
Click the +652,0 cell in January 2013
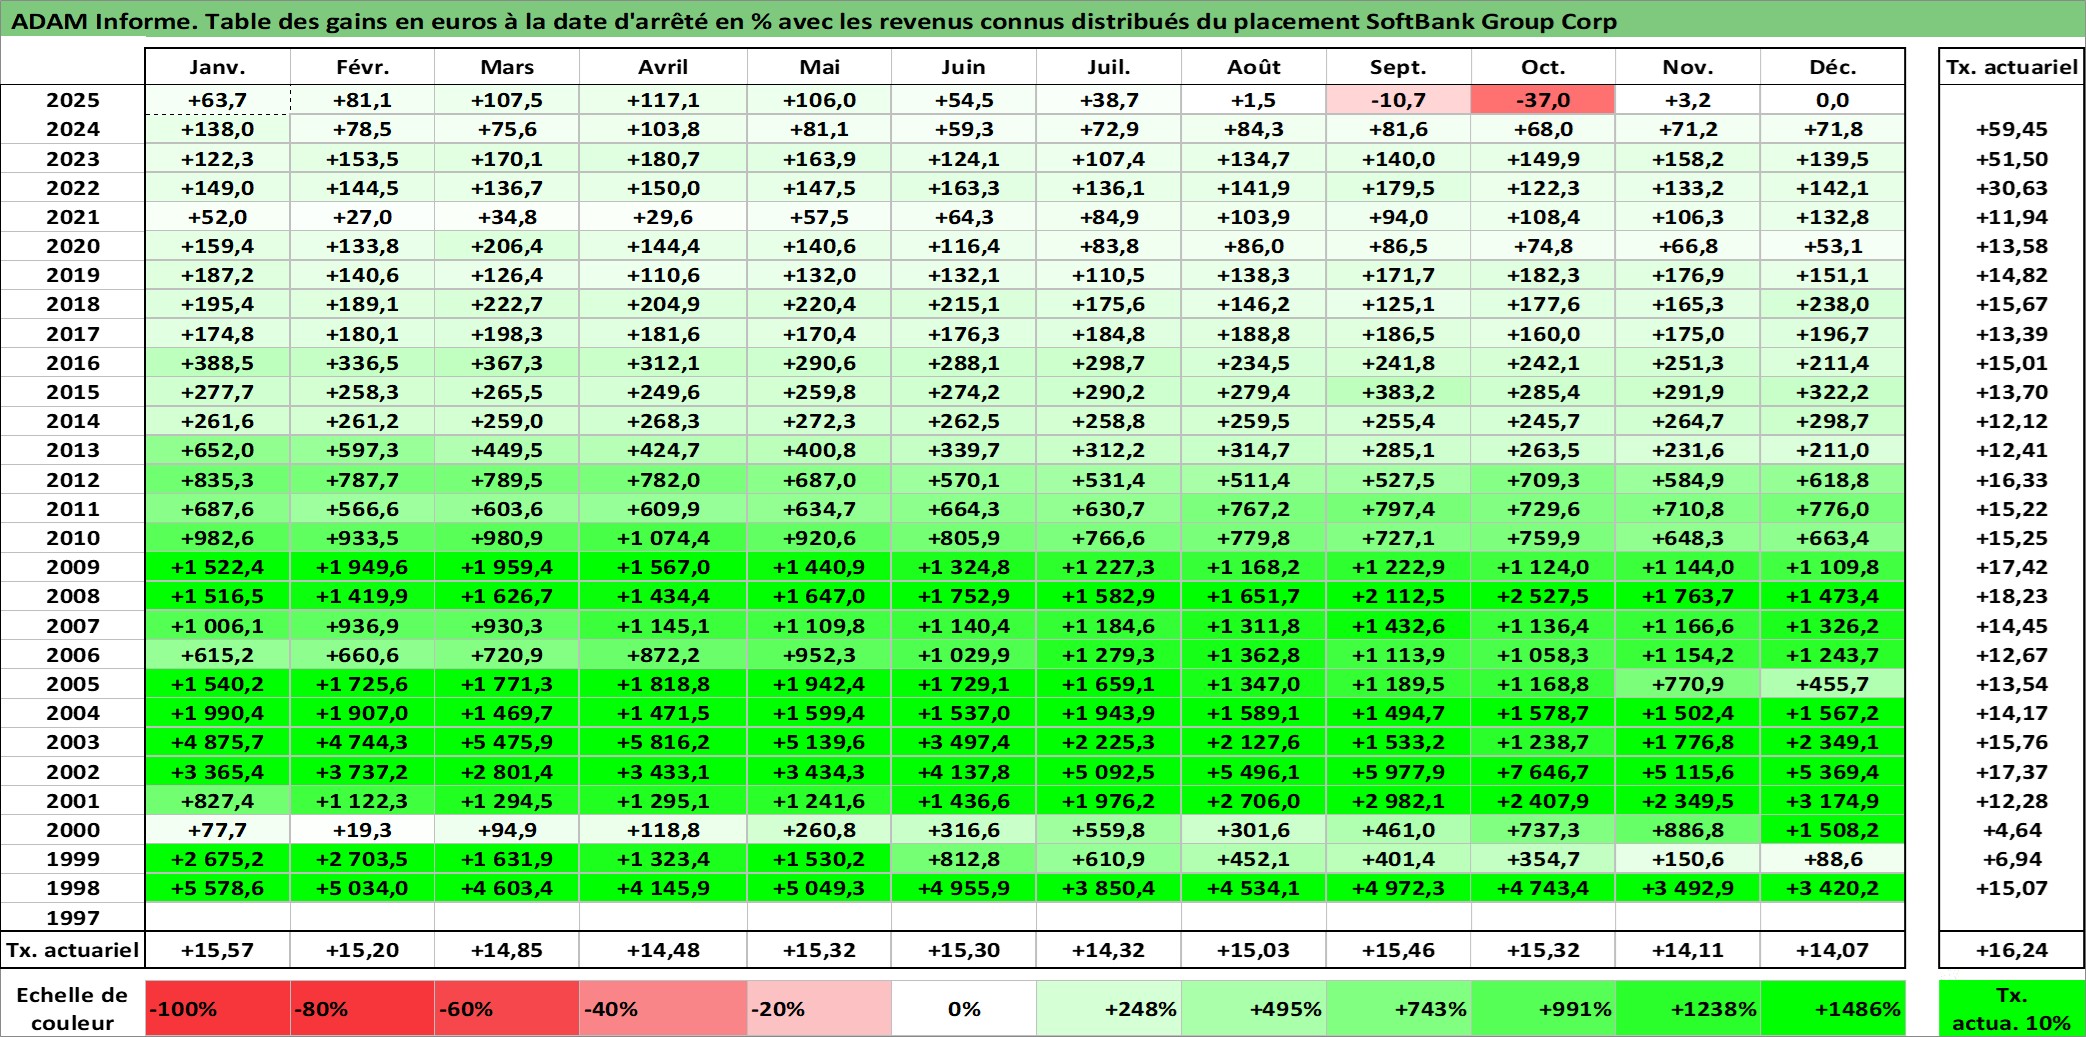(x=218, y=450)
